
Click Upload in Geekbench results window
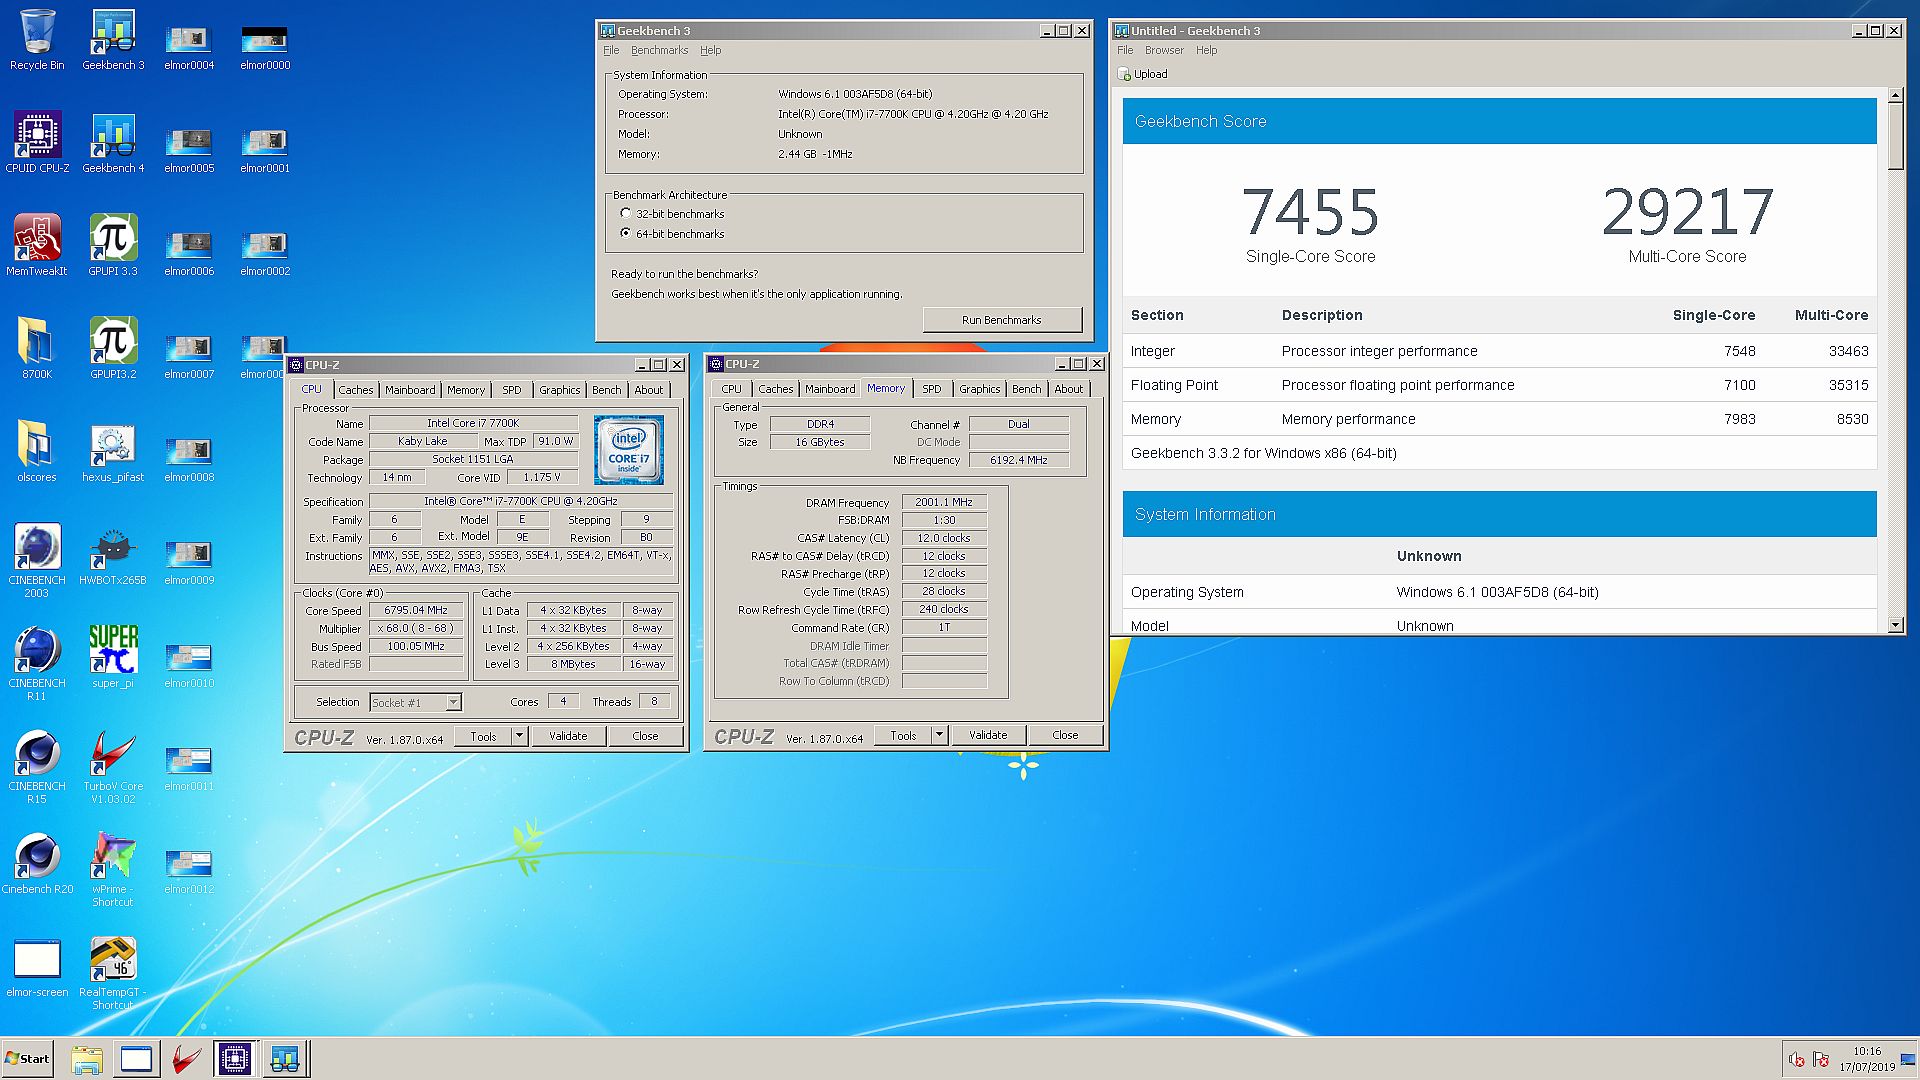(x=1142, y=74)
